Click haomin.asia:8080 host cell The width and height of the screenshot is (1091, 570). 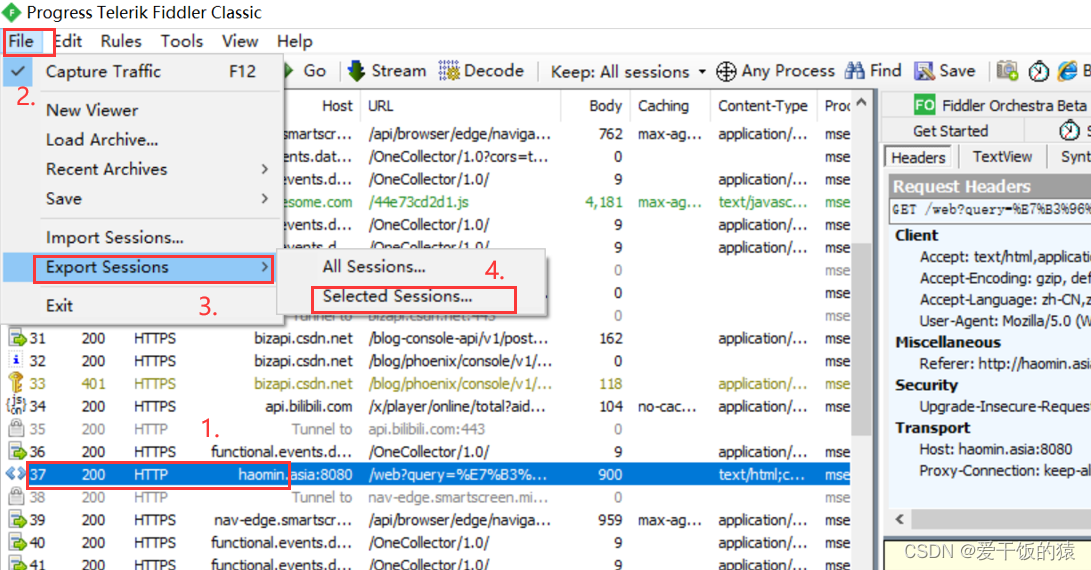[295, 475]
